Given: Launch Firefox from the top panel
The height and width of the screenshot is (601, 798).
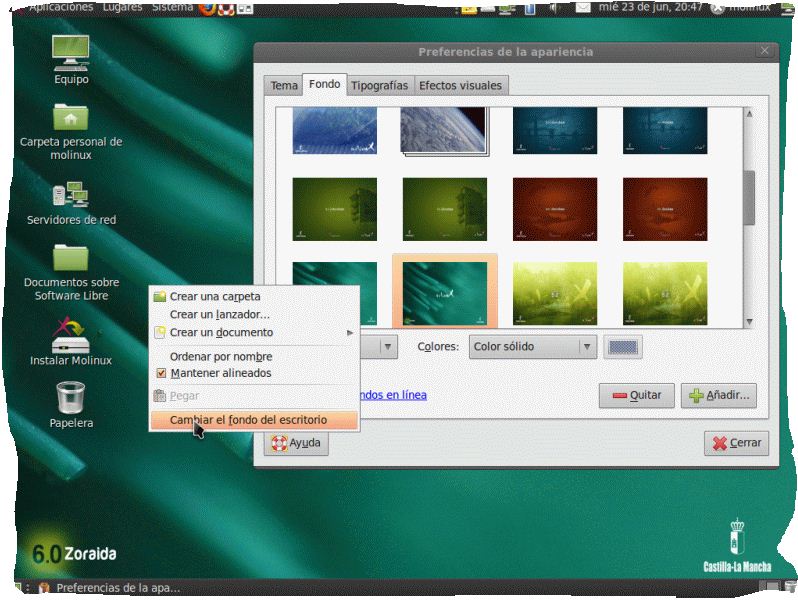Looking at the screenshot, I should 207,7.
